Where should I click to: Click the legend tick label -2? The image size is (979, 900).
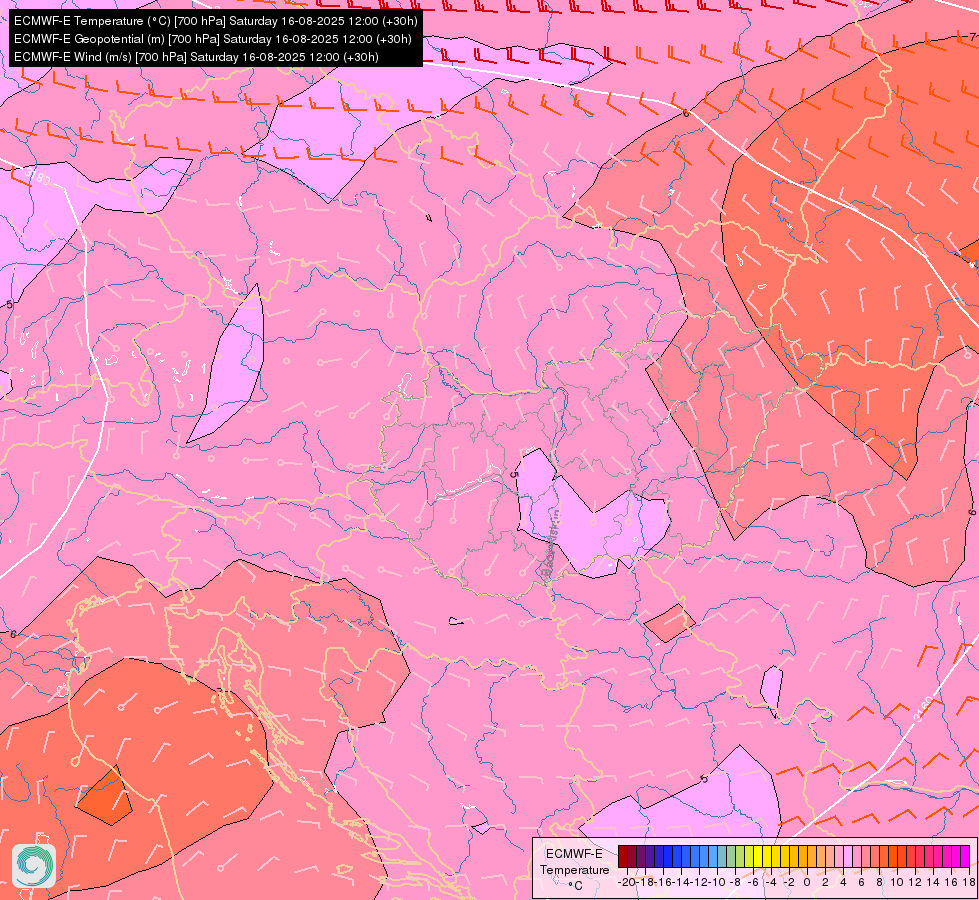click(790, 883)
